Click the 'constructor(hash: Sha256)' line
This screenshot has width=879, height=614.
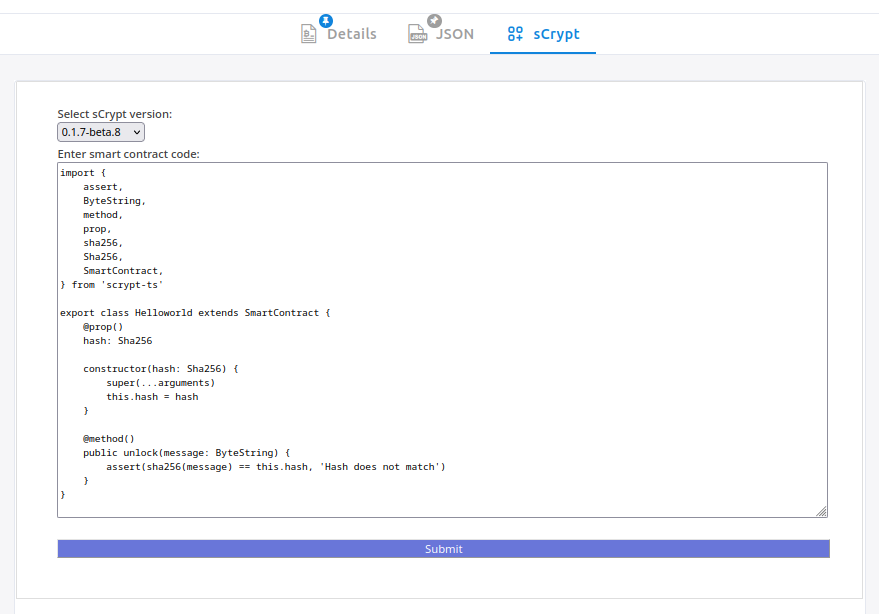(160, 369)
